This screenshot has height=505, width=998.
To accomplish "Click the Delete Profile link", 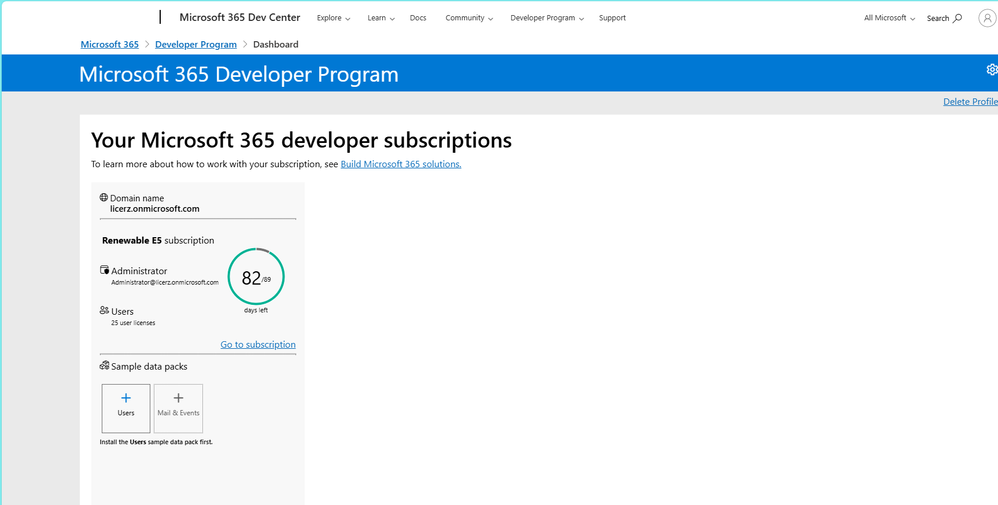I will (x=970, y=102).
